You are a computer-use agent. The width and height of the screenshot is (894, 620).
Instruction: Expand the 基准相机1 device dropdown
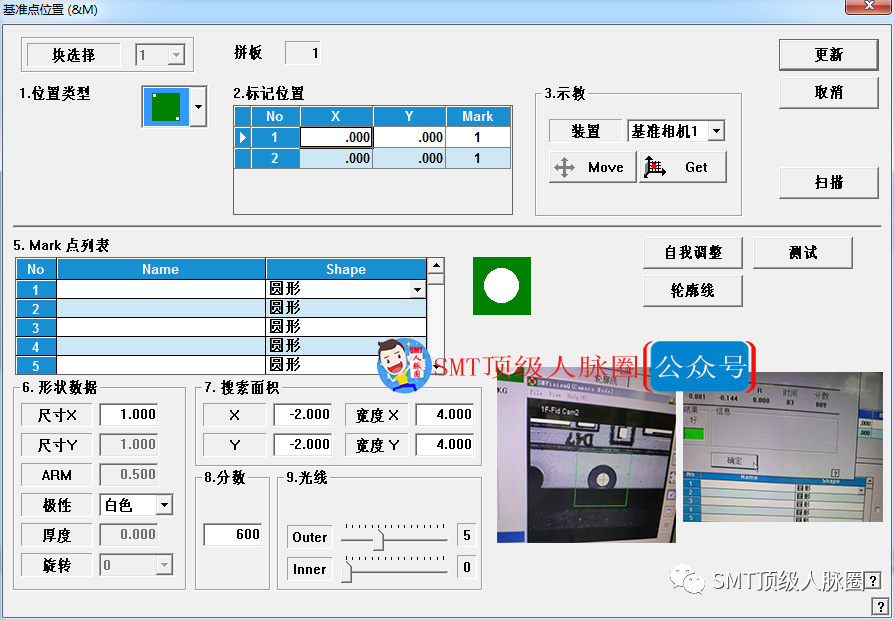tap(715, 131)
